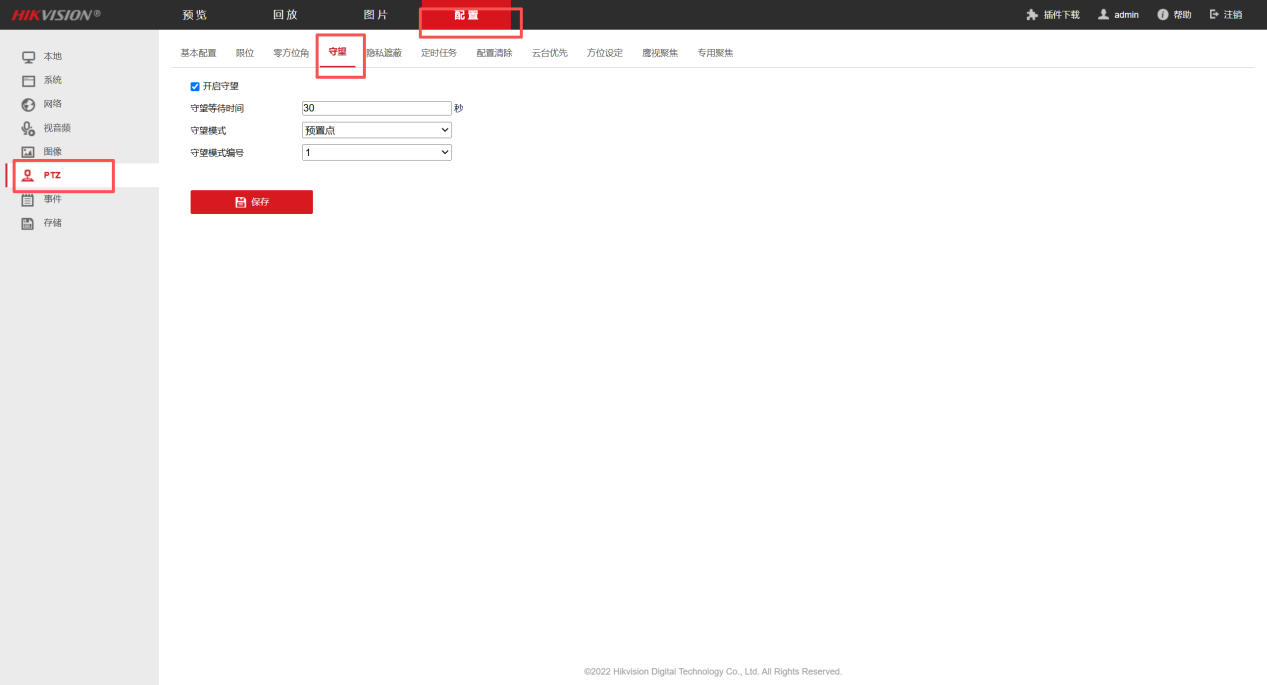Select the 隐私遮蔽 tab
The width and height of the screenshot is (1267, 685).
point(384,53)
